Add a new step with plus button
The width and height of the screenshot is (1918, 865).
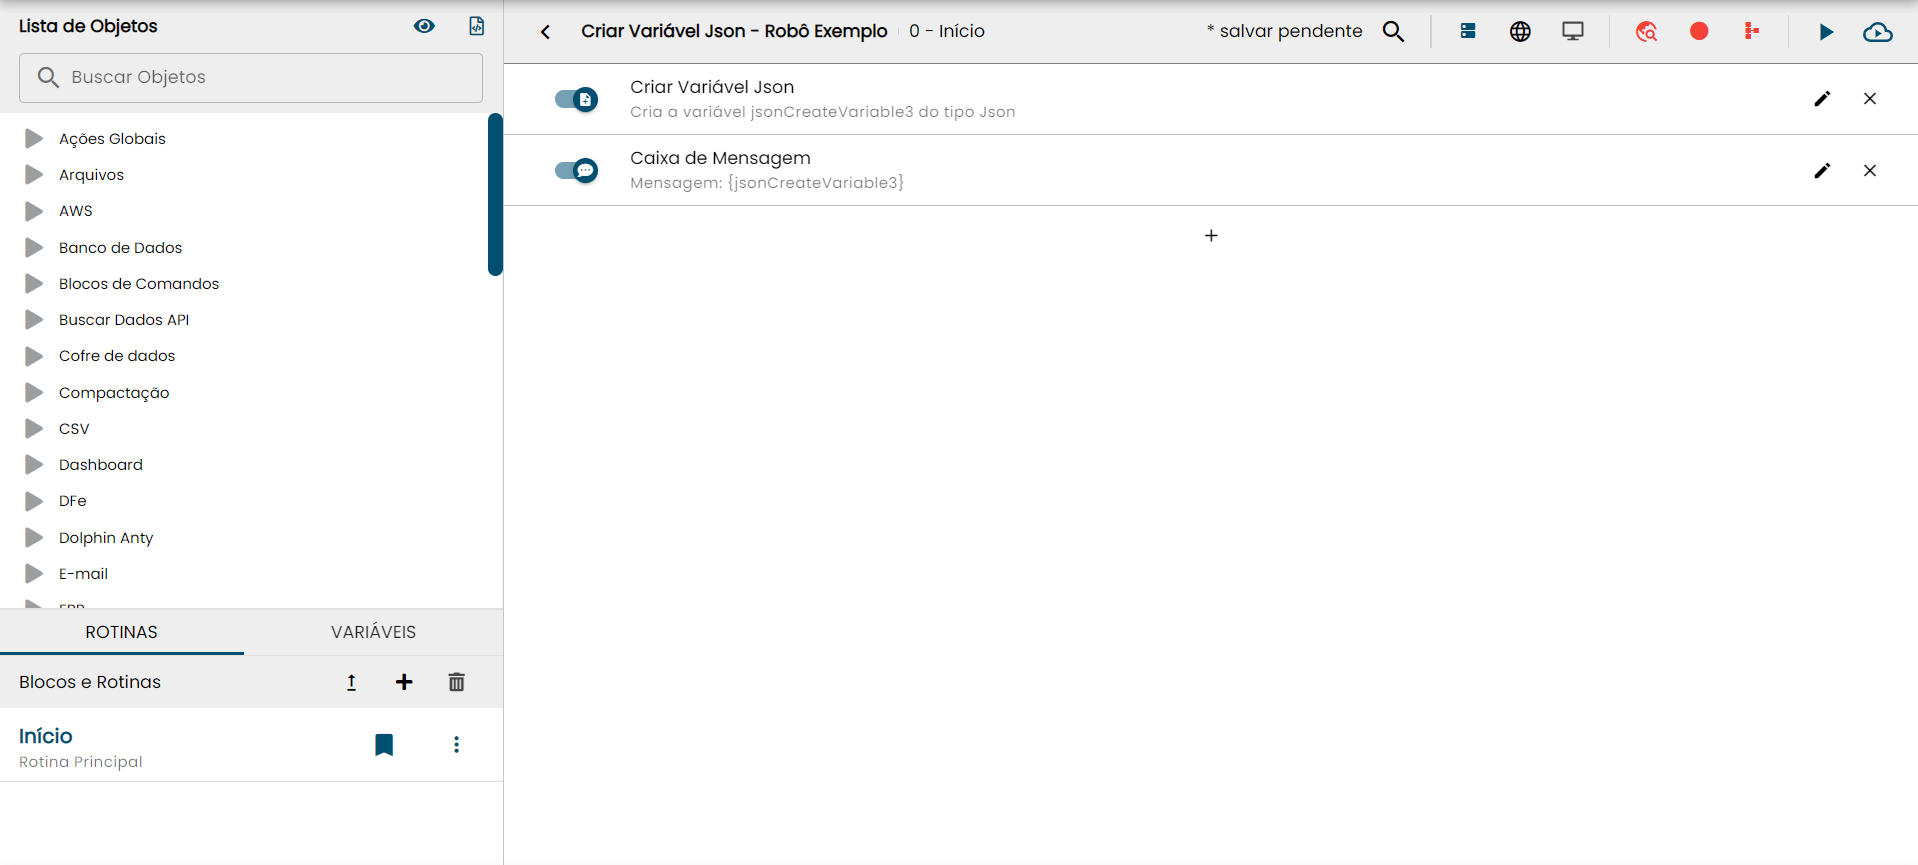(x=1210, y=236)
